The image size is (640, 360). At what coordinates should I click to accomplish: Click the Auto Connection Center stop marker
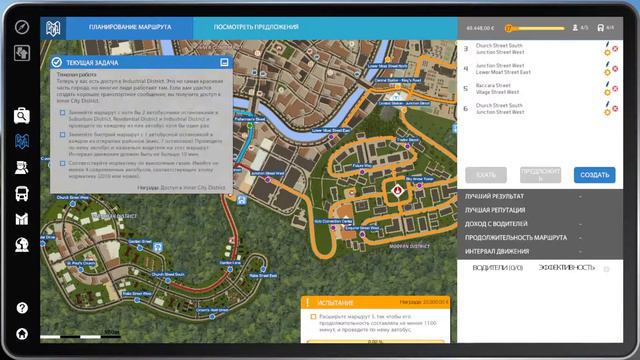pyautogui.click(x=333, y=228)
